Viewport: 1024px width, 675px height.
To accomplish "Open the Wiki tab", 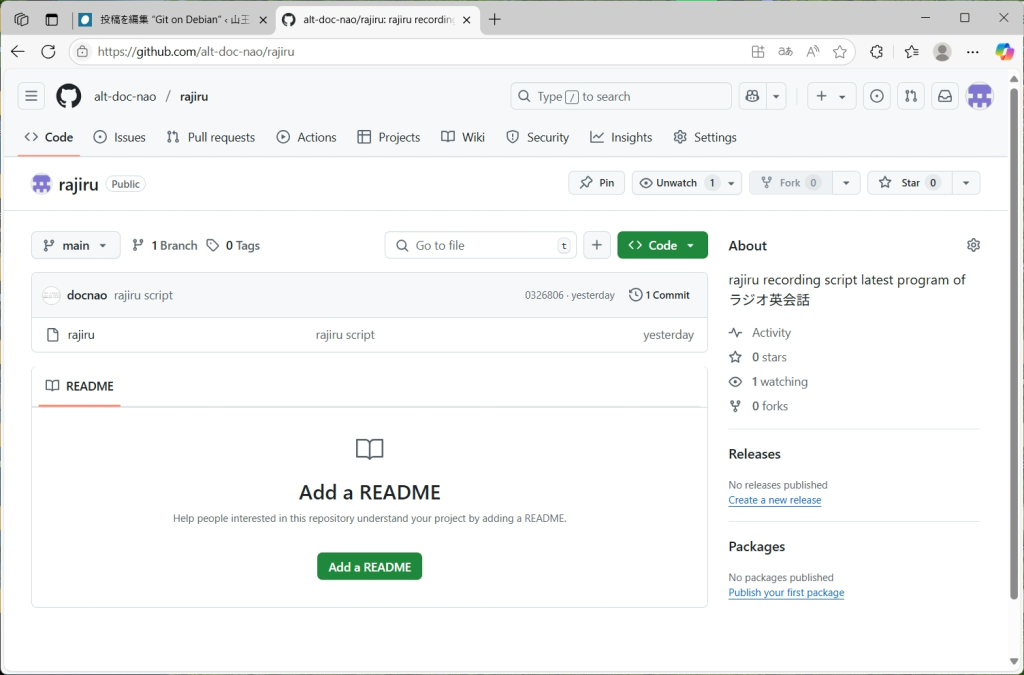I will 463,137.
